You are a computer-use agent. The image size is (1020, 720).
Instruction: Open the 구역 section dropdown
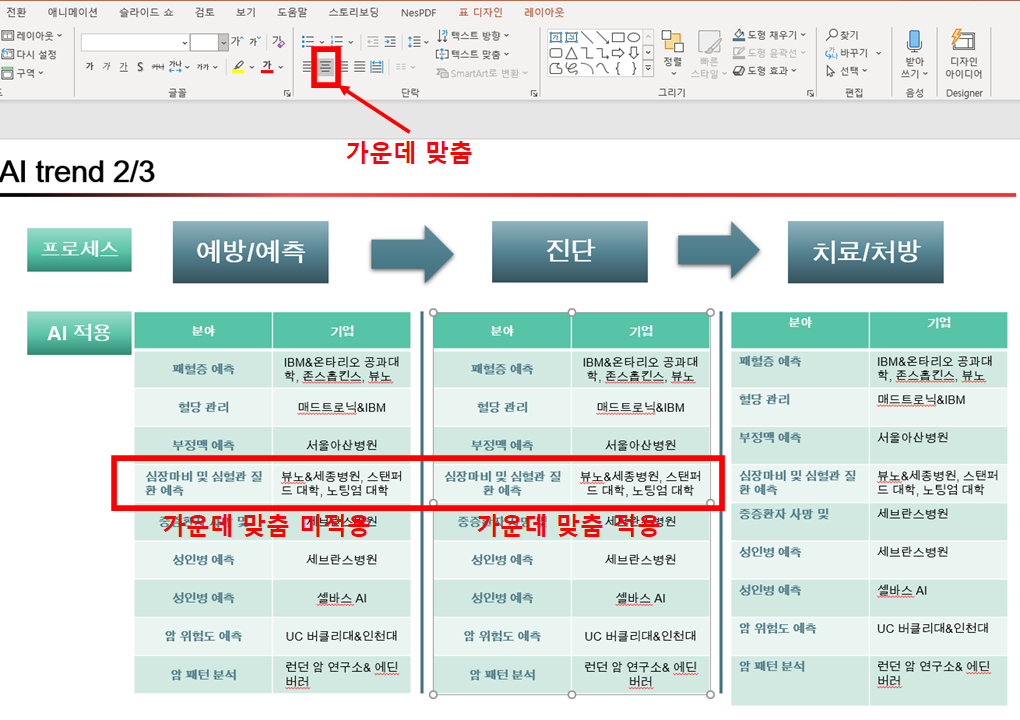click(x=23, y=73)
